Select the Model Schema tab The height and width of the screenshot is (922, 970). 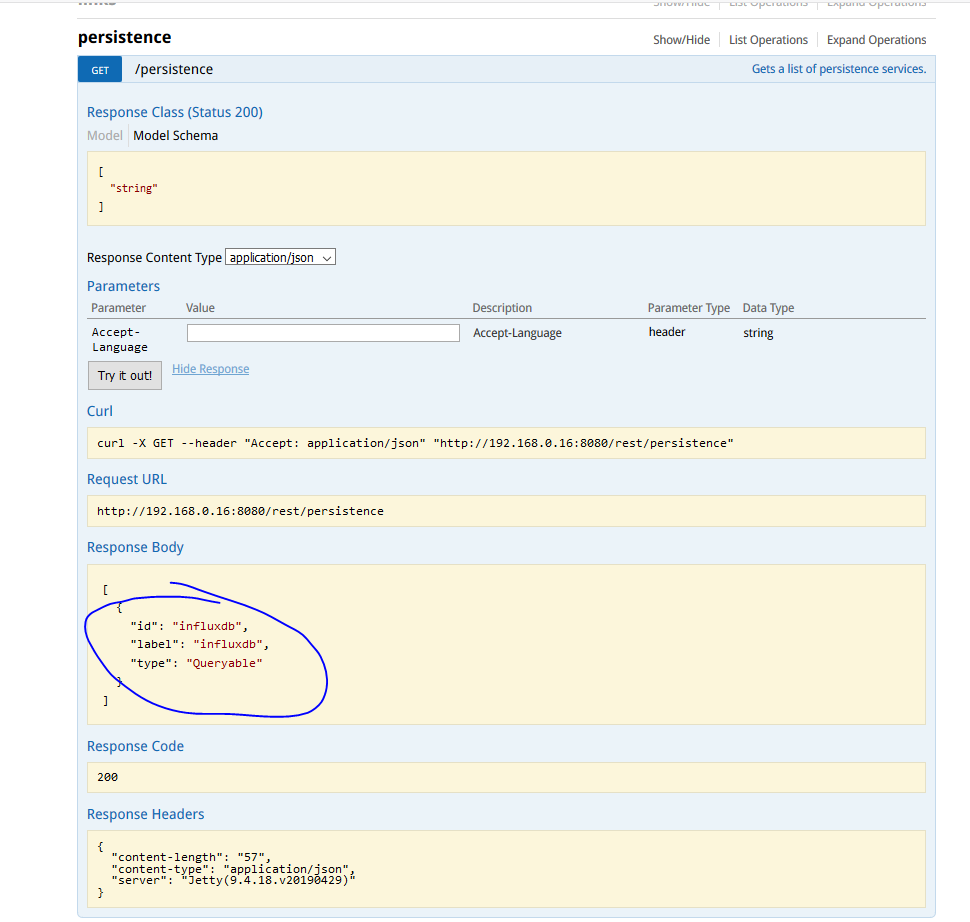[x=176, y=136]
